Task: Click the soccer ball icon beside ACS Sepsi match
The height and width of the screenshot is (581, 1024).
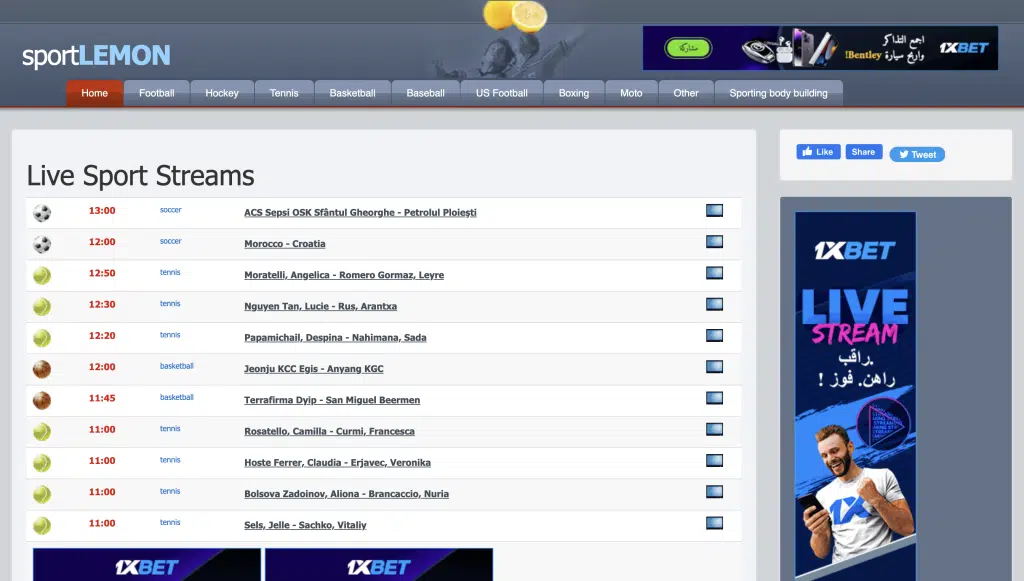Action: 40,211
